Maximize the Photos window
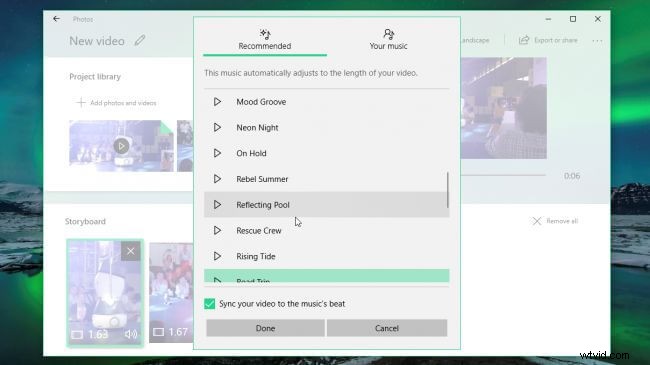 click(573, 19)
